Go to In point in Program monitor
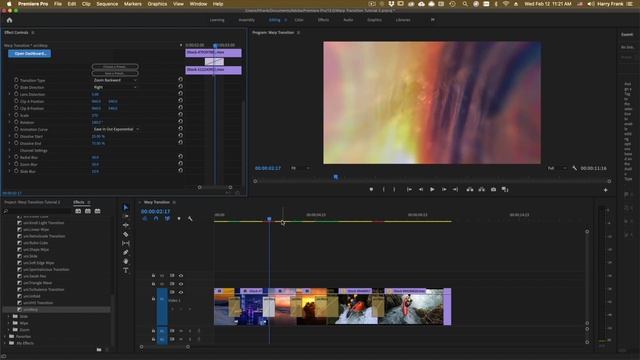The width and height of the screenshot is (640, 360). [409, 189]
